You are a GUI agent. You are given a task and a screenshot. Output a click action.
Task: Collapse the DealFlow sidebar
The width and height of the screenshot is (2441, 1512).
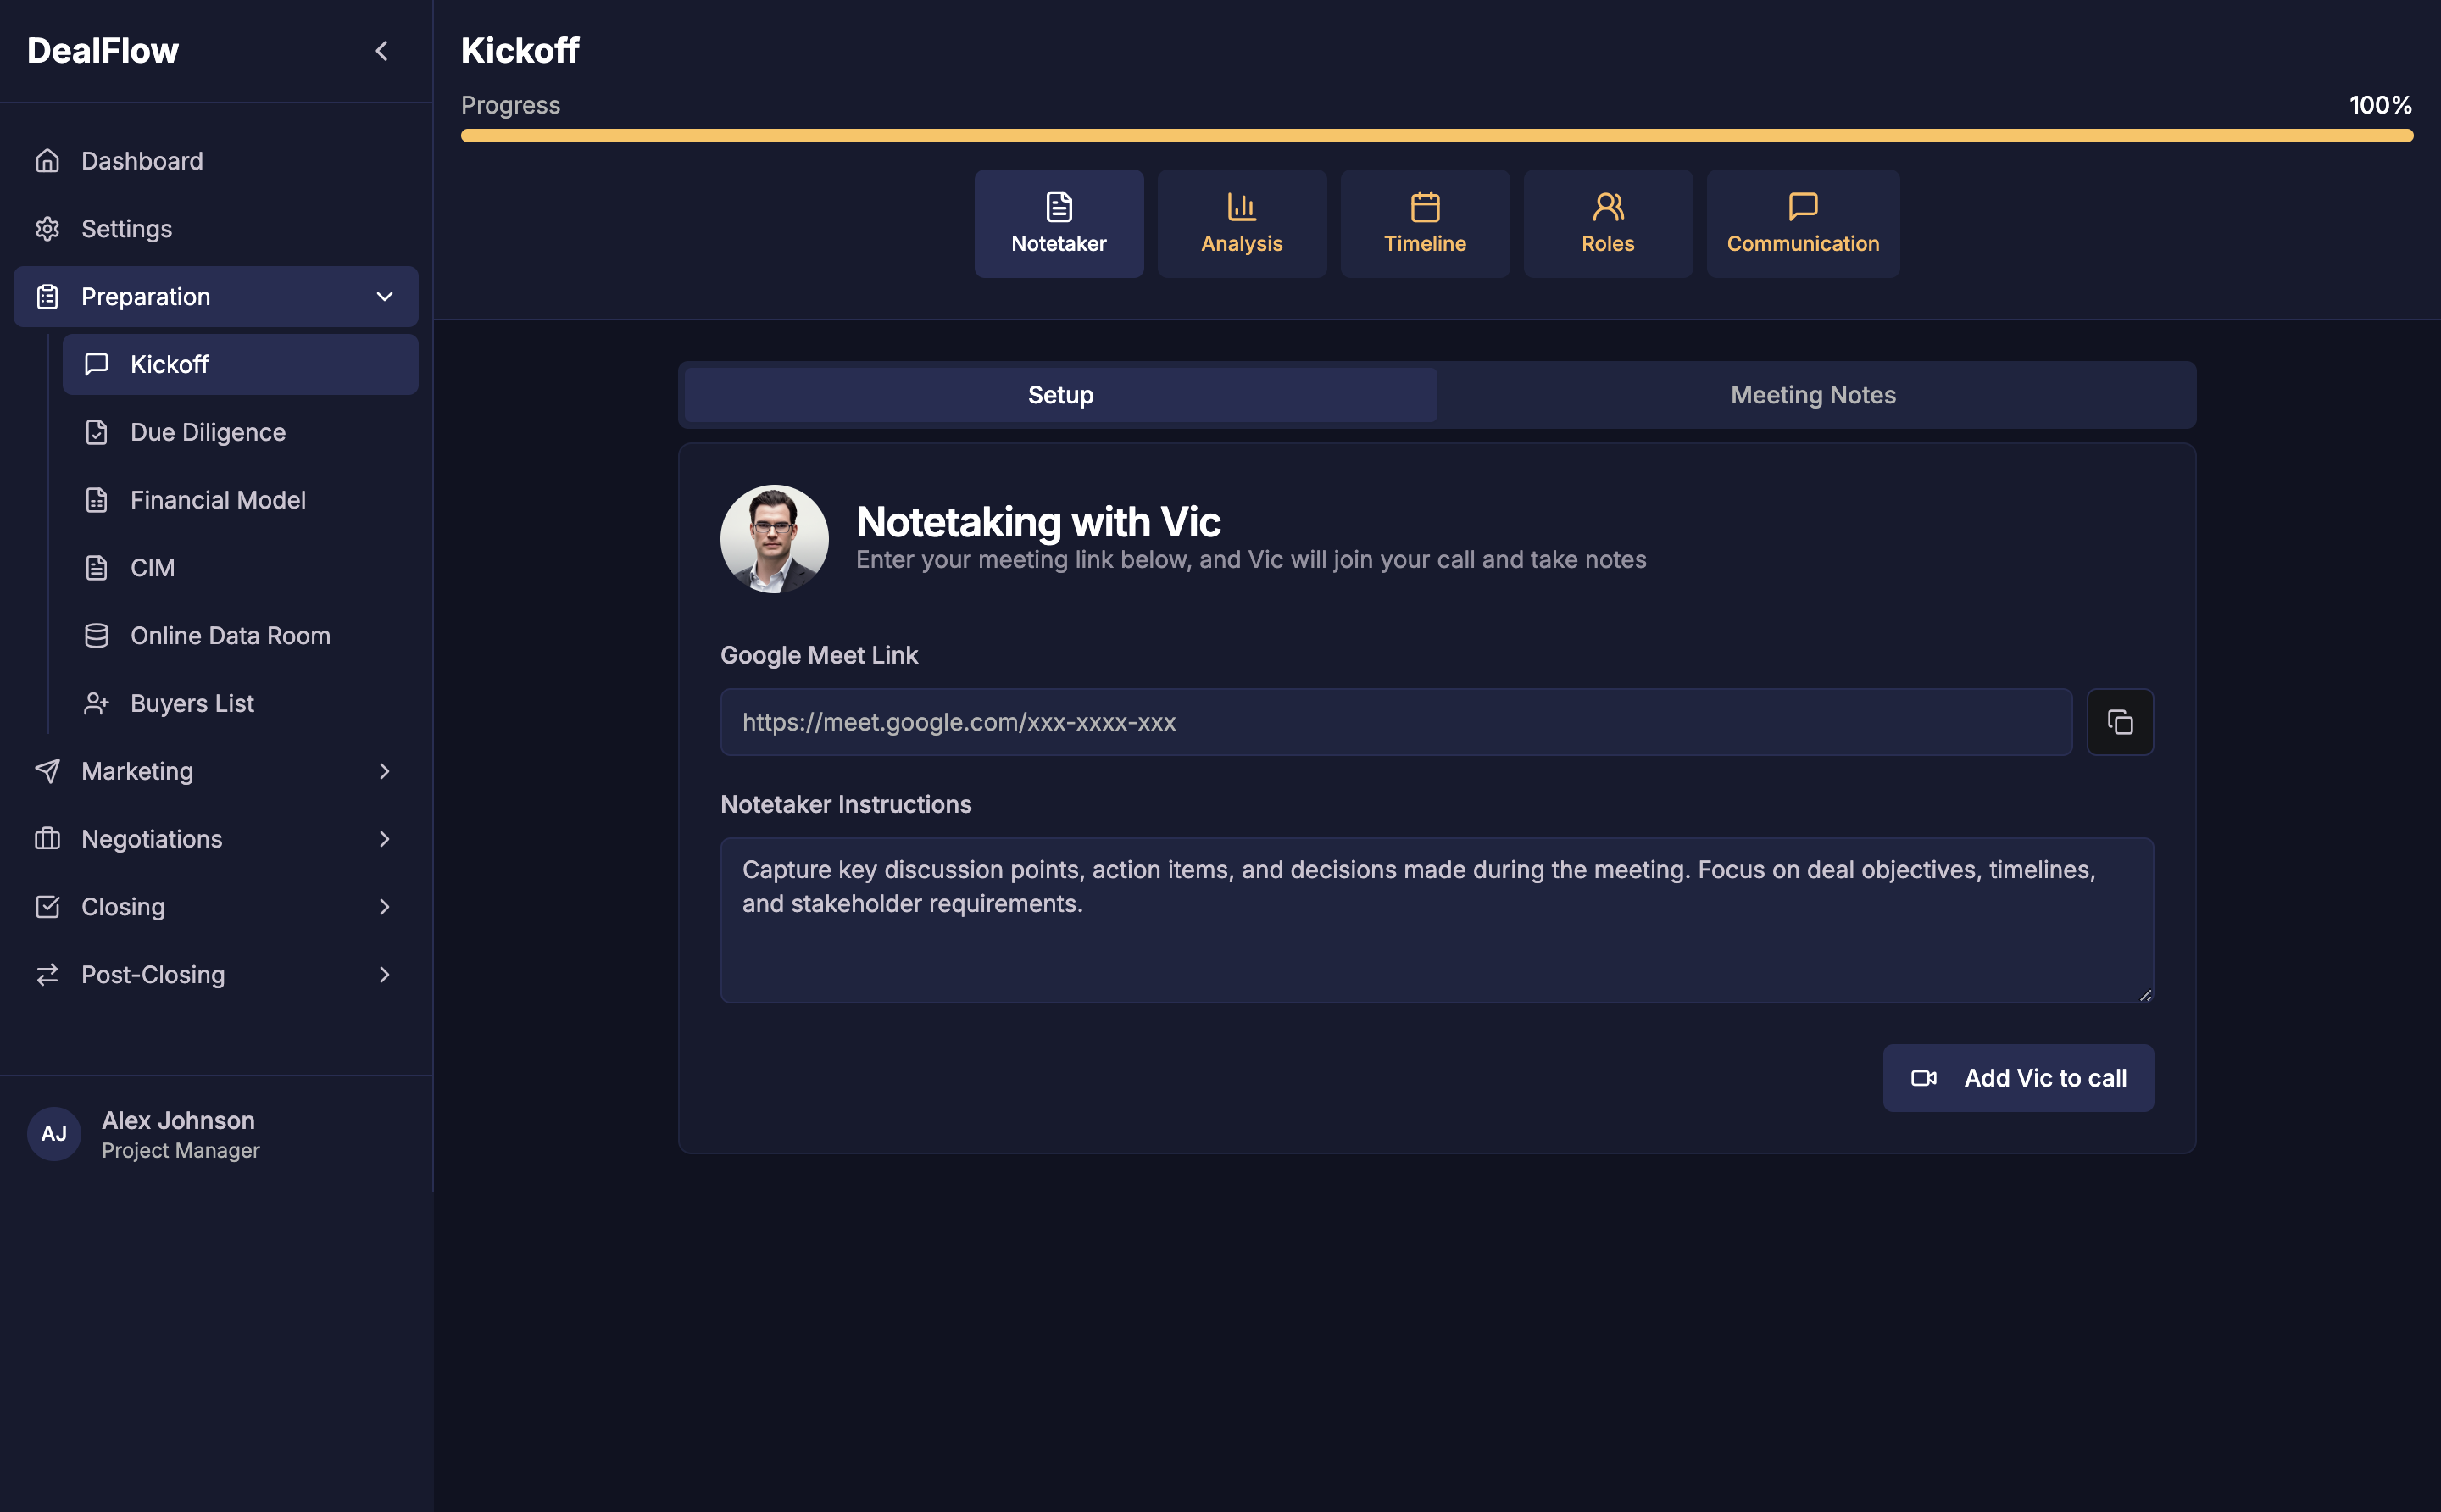point(382,50)
